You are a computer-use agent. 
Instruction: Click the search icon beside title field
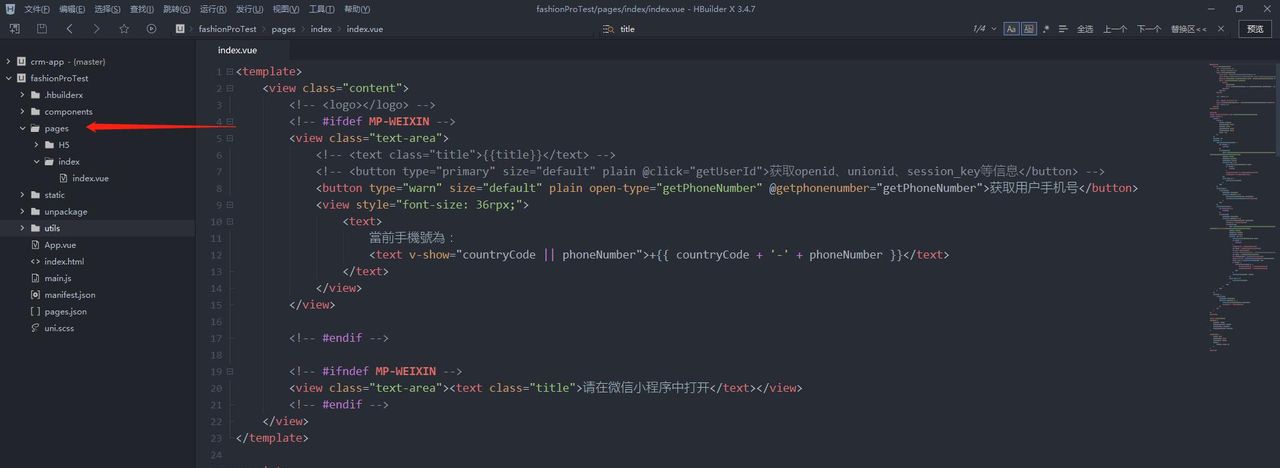608,29
